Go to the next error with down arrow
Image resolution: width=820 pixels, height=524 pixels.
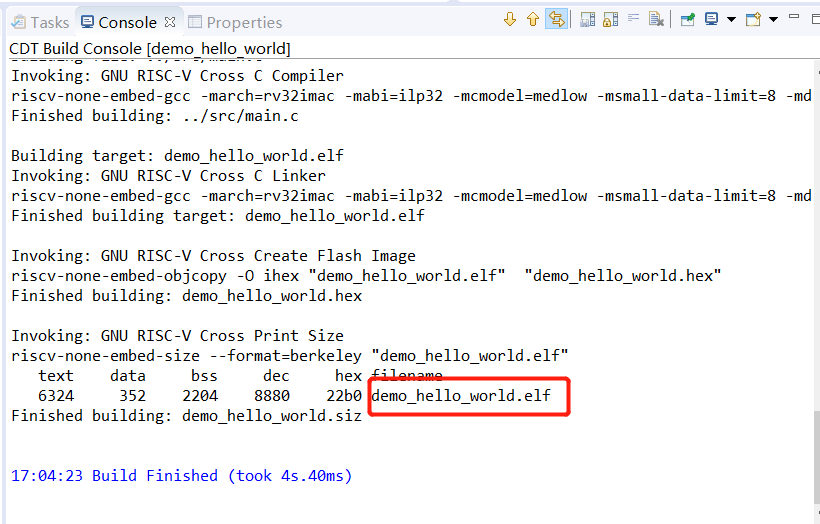(x=510, y=20)
